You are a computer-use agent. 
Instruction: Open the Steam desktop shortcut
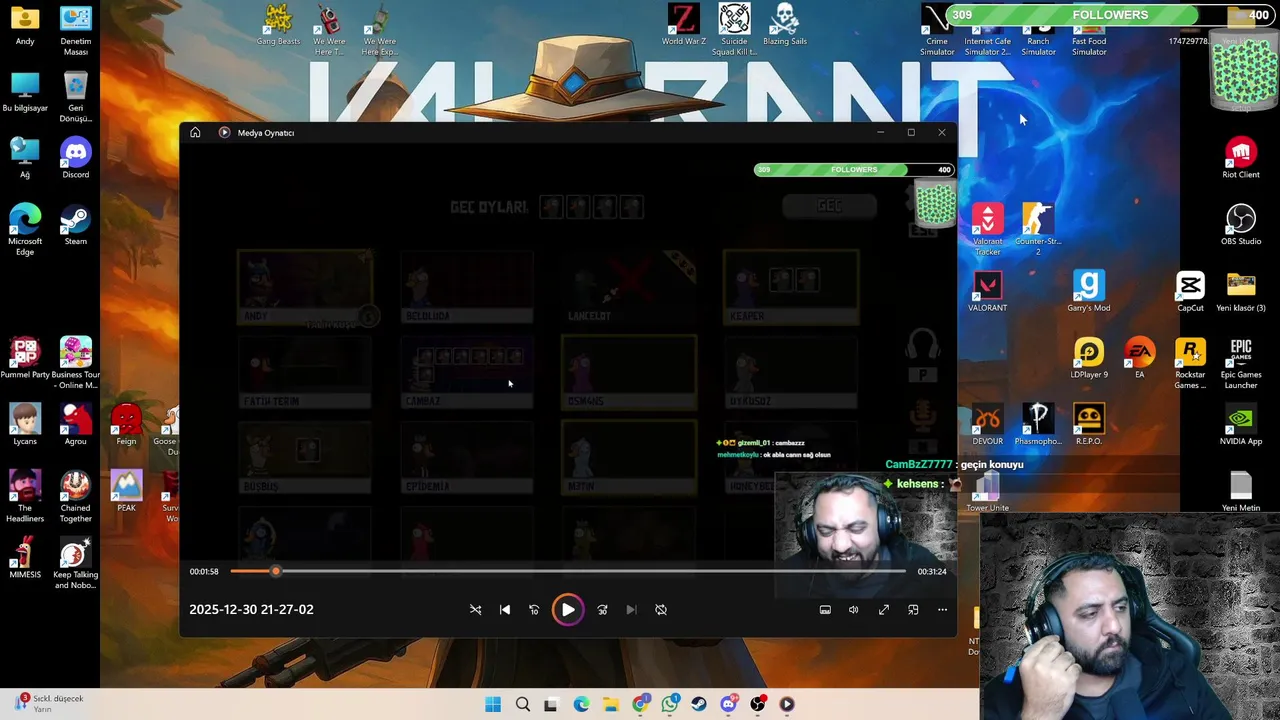click(x=75, y=225)
